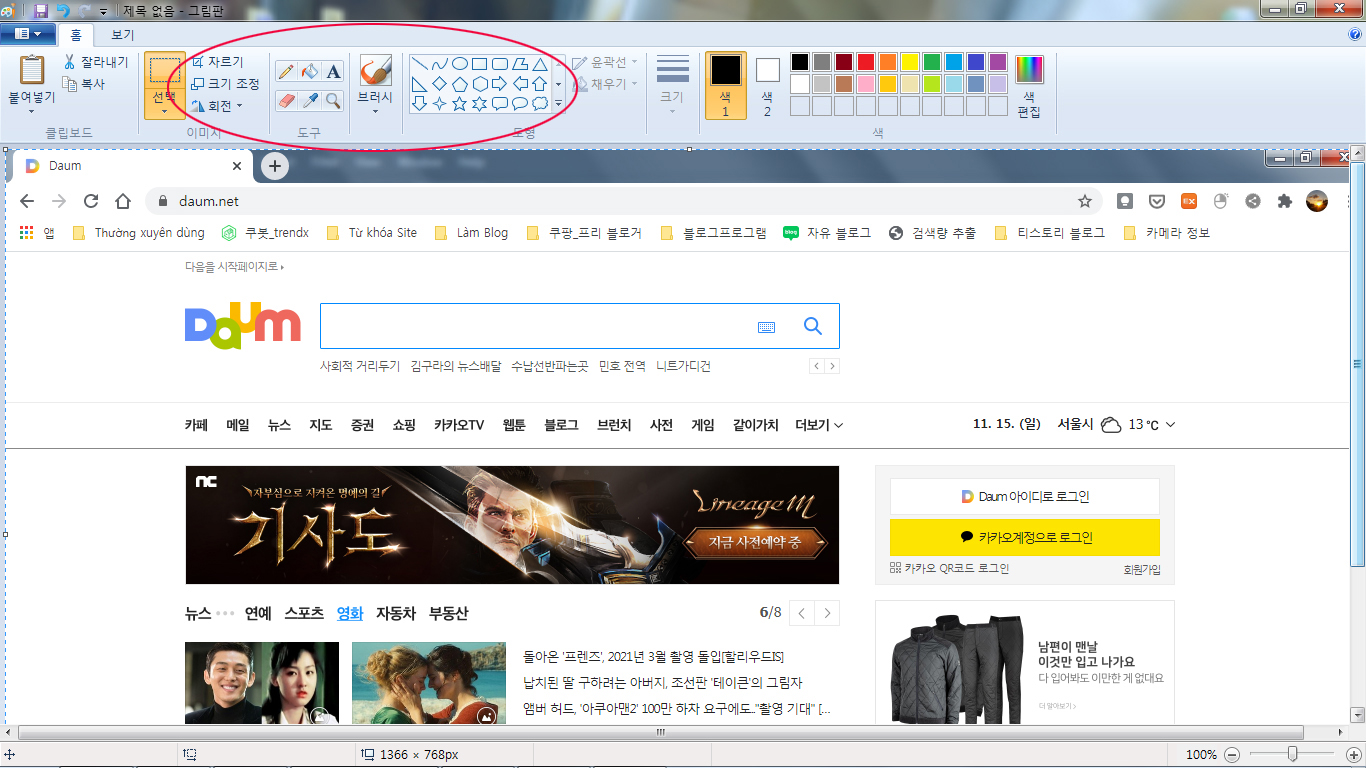Choose the Cloud callout shape
The width and height of the screenshot is (1366, 768).
[x=539, y=103]
